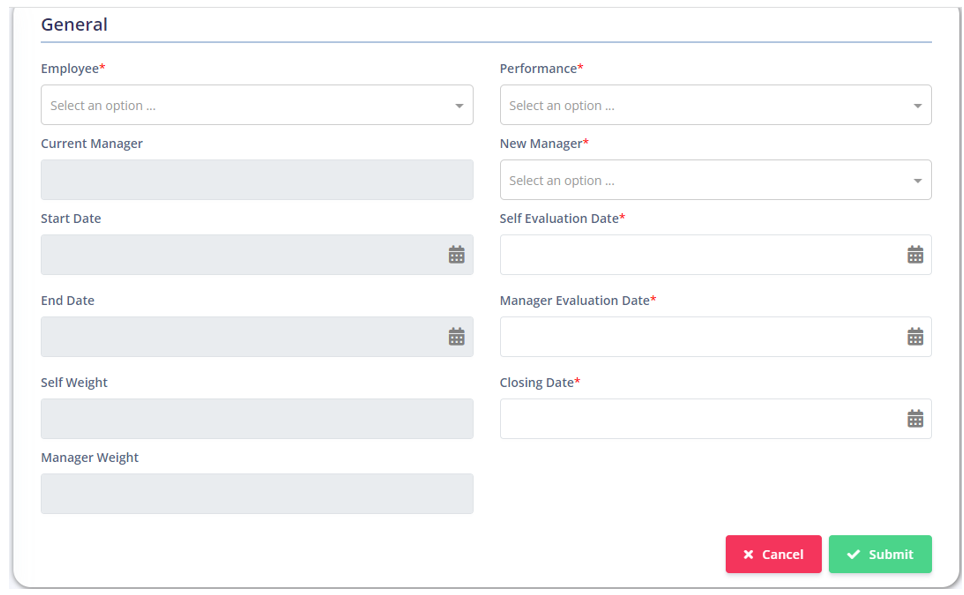The image size is (964, 595).
Task: Click the Self Weight field
Action: pyautogui.click(x=257, y=419)
